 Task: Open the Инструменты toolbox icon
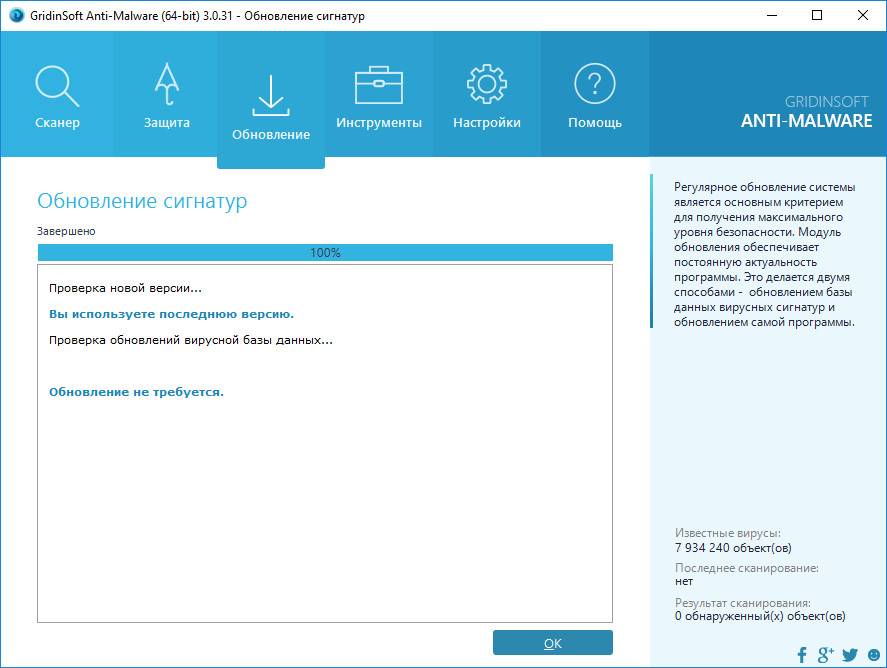[x=378, y=85]
